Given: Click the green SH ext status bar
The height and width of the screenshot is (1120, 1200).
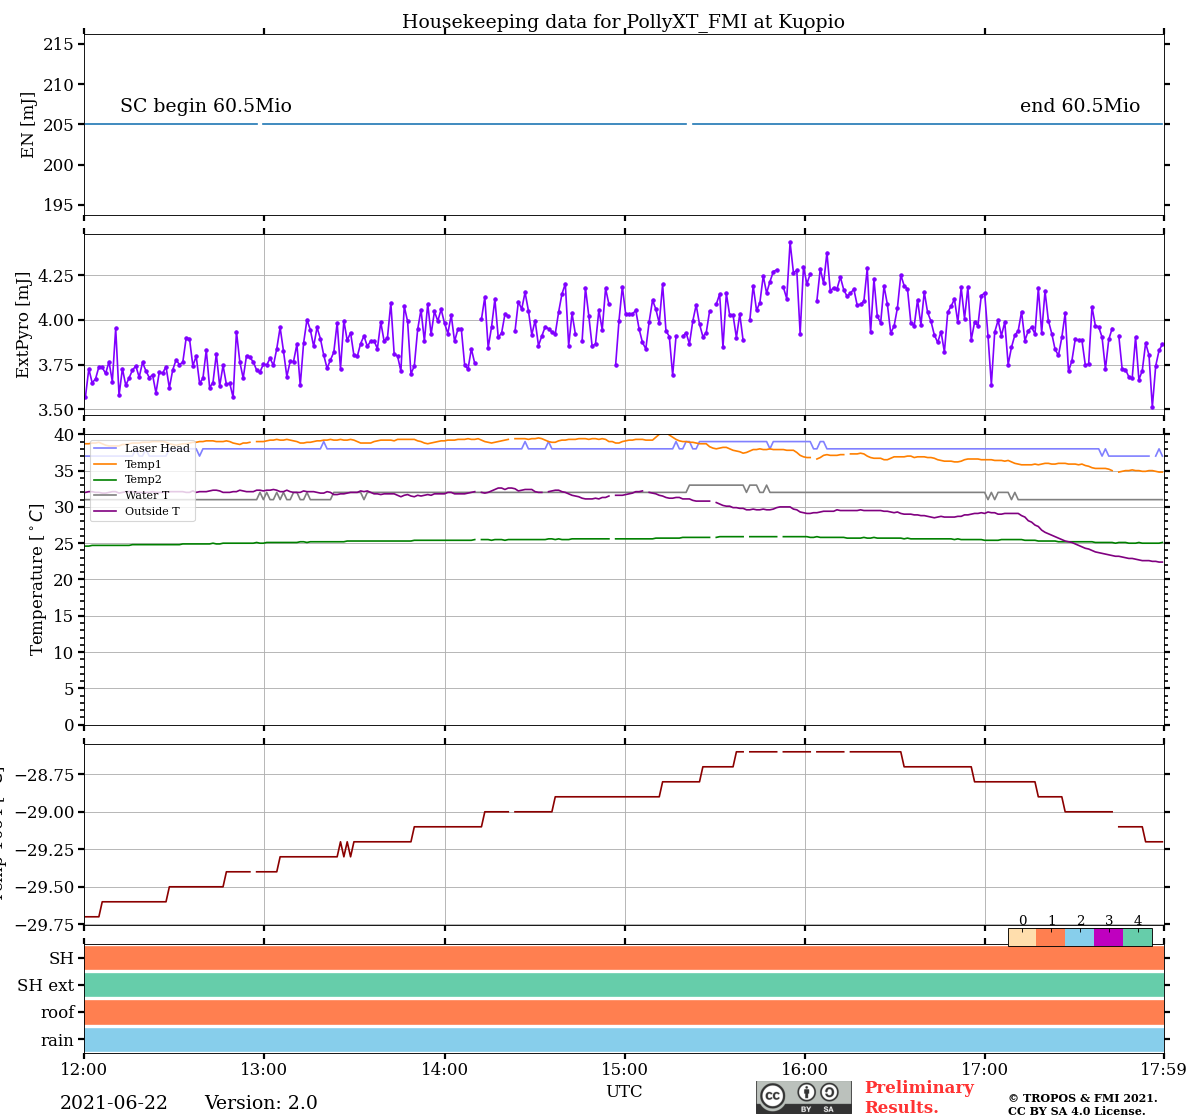Looking at the screenshot, I should [624, 985].
